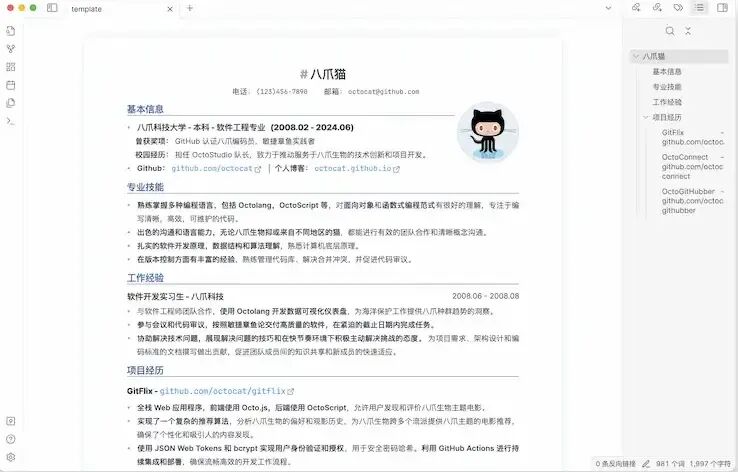Select the OctoGitHubber outline entry
738x472 pixels.
point(693,201)
